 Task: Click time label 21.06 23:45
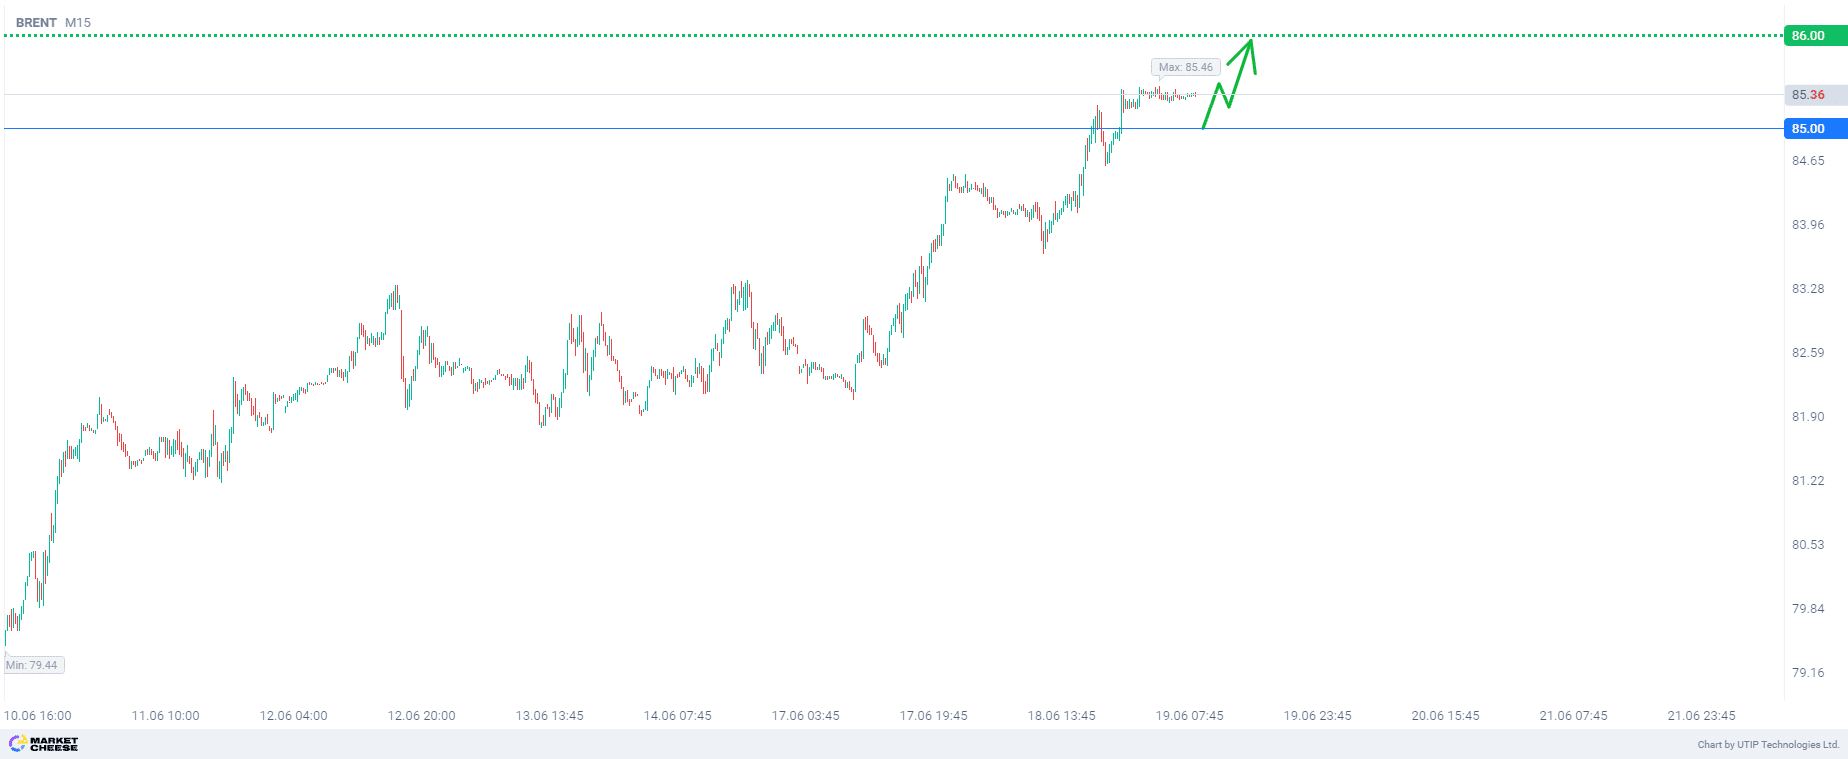1702,716
